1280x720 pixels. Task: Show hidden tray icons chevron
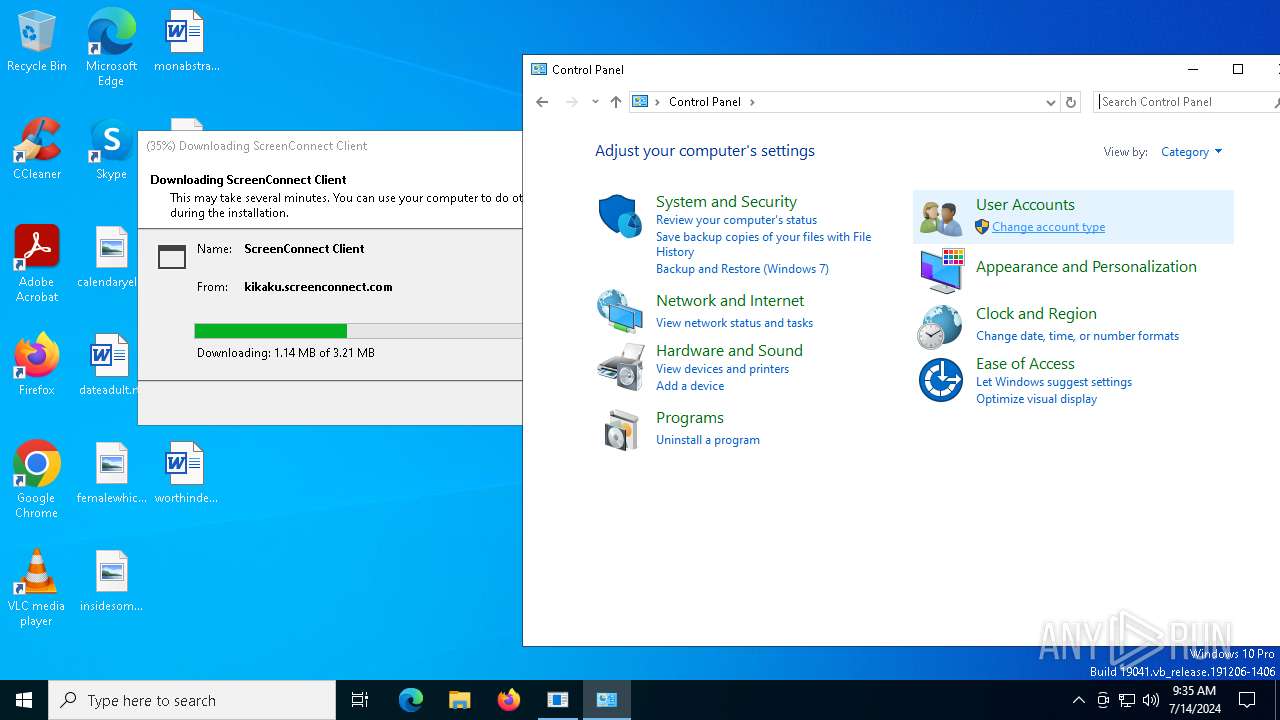1078,700
